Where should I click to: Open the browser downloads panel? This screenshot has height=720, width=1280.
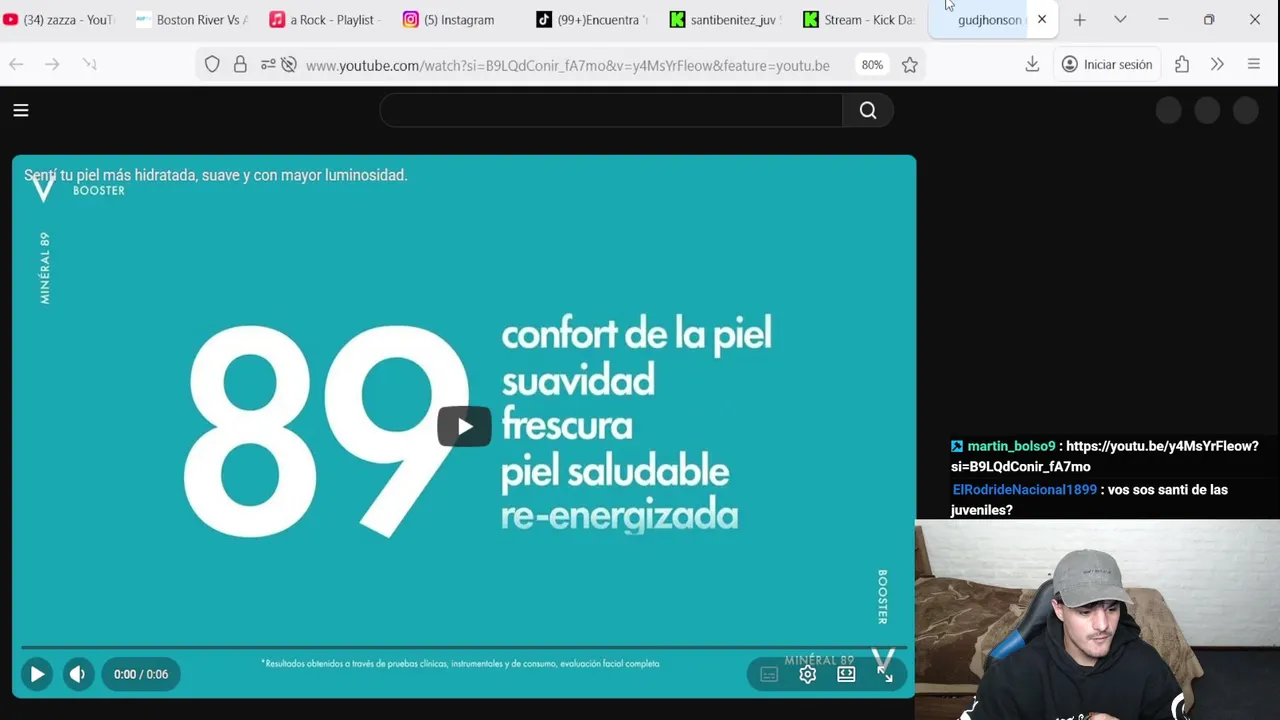click(1032, 64)
